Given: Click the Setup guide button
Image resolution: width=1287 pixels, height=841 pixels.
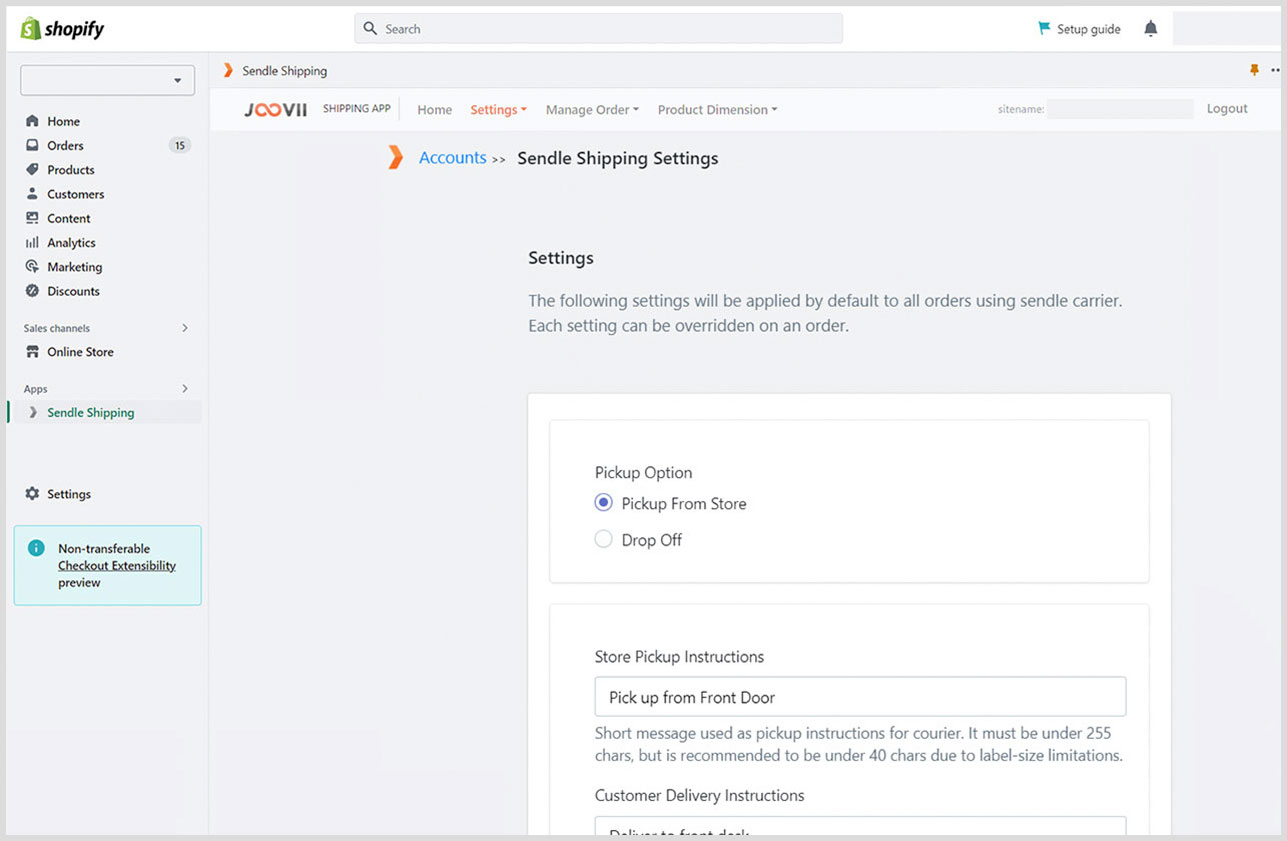Looking at the screenshot, I should click(x=1079, y=29).
